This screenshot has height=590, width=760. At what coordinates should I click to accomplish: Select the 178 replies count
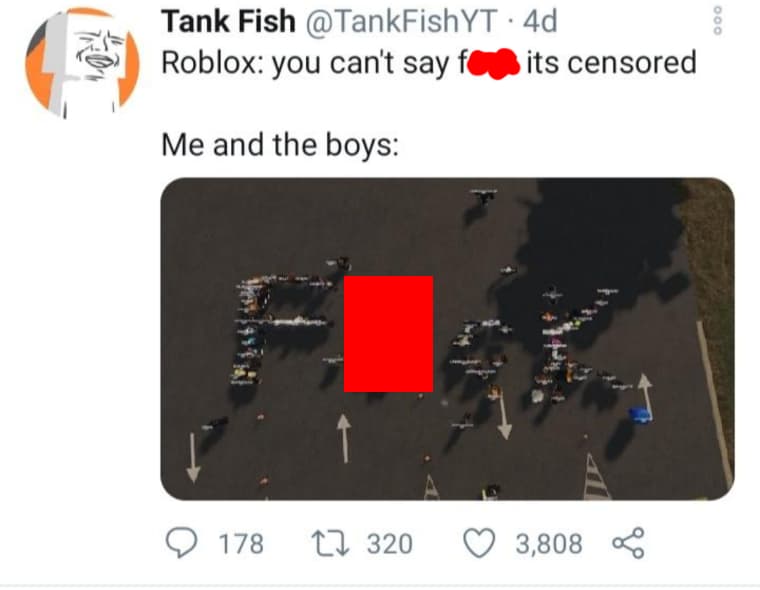point(241,543)
